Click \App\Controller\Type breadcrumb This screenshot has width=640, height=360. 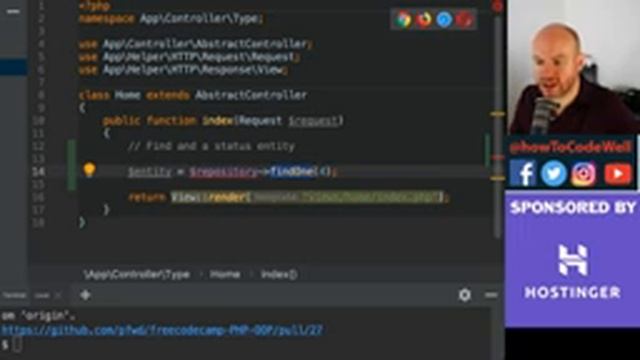click(137, 274)
